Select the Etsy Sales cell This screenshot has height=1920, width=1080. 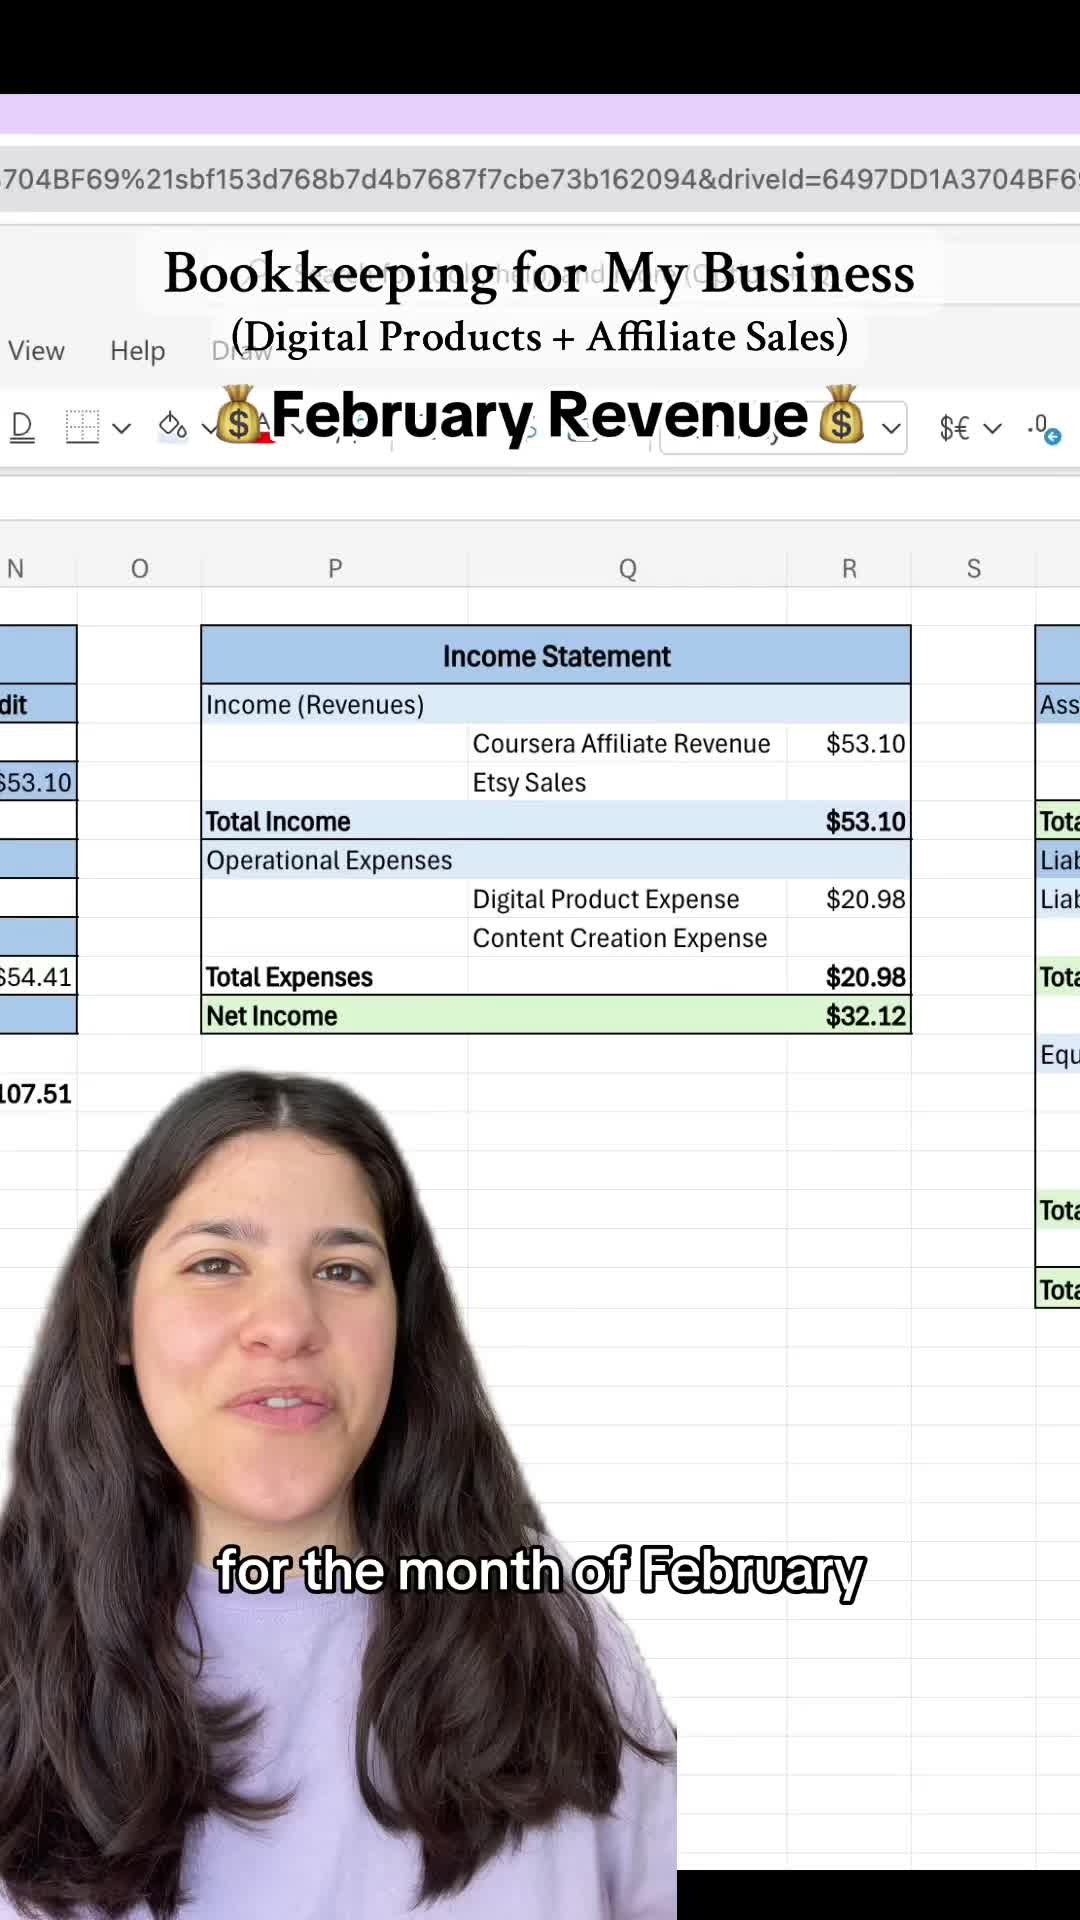(x=627, y=782)
